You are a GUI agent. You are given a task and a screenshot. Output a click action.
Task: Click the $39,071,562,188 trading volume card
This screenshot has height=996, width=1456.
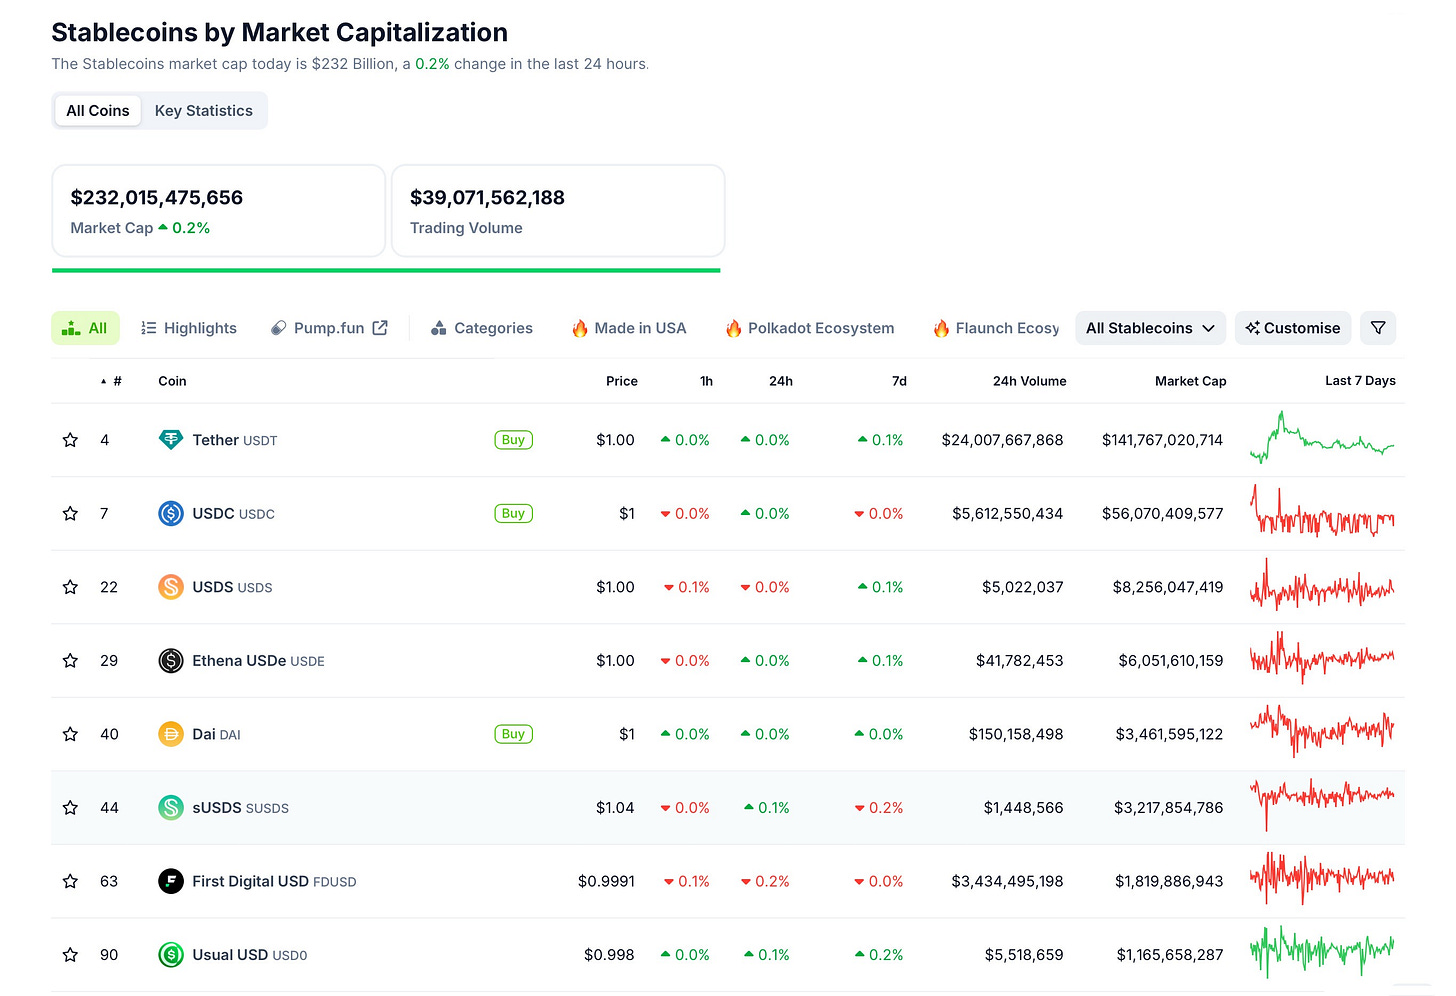click(558, 211)
